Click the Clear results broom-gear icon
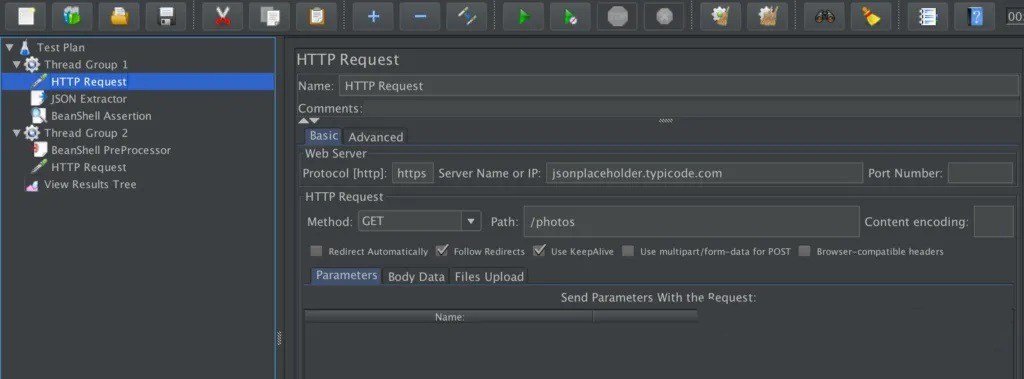The image size is (1024, 379). [720, 16]
